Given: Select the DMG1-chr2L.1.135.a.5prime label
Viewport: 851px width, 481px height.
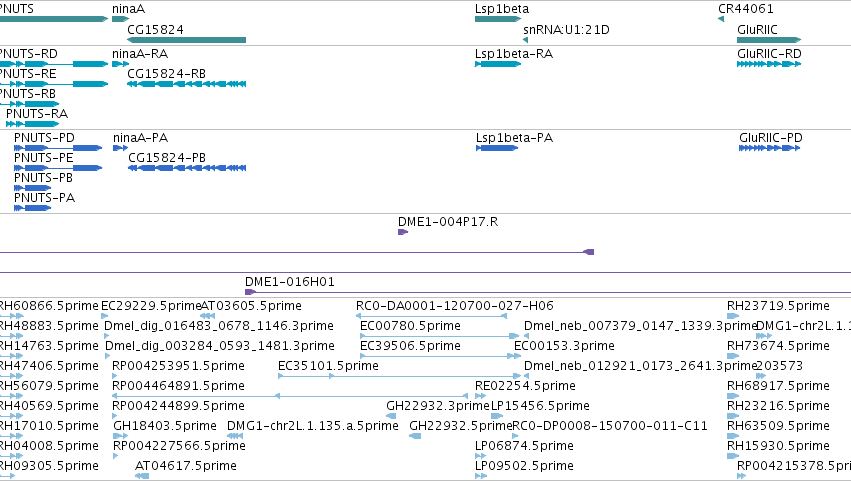Looking at the screenshot, I should point(313,427).
